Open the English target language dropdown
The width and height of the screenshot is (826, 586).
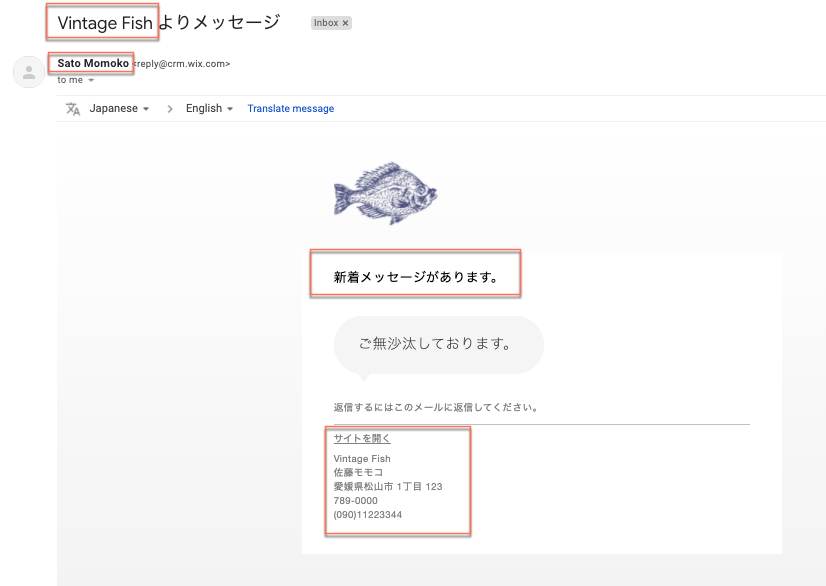pyautogui.click(x=209, y=109)
